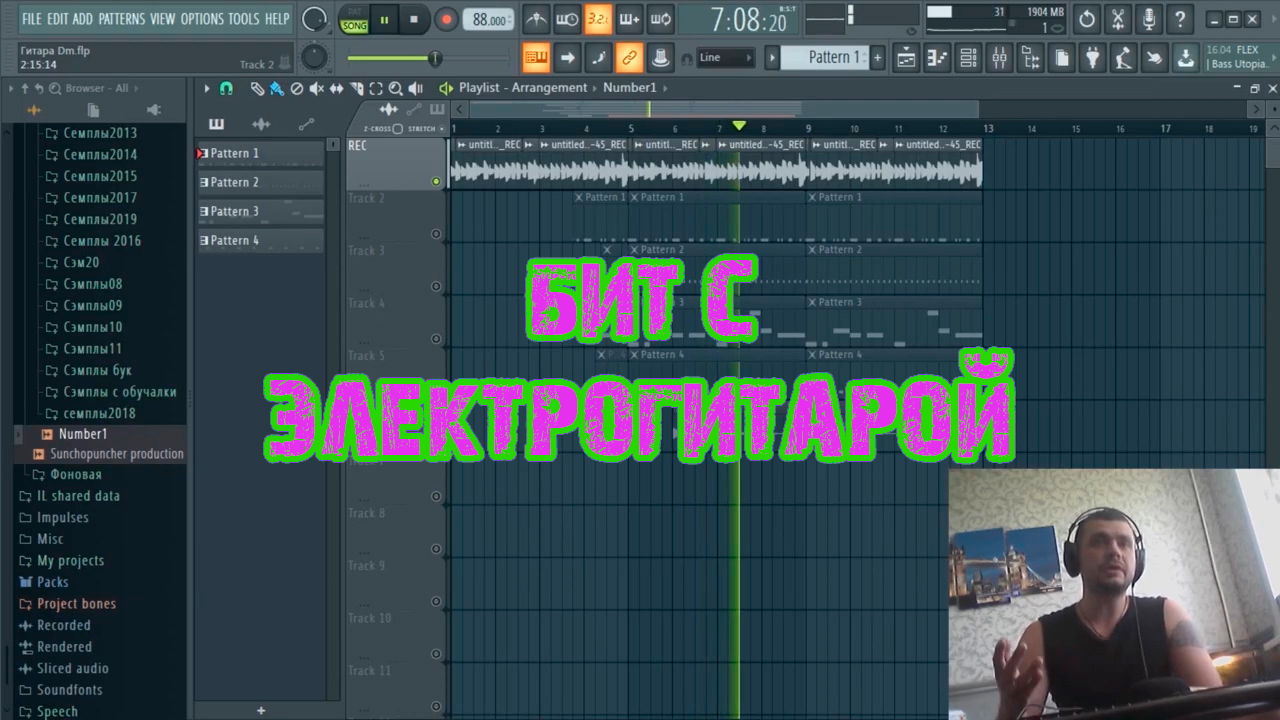Select Pattern 3 in the picker
This screenshot has width=1280, height=720.
click(x=261, y=211)
